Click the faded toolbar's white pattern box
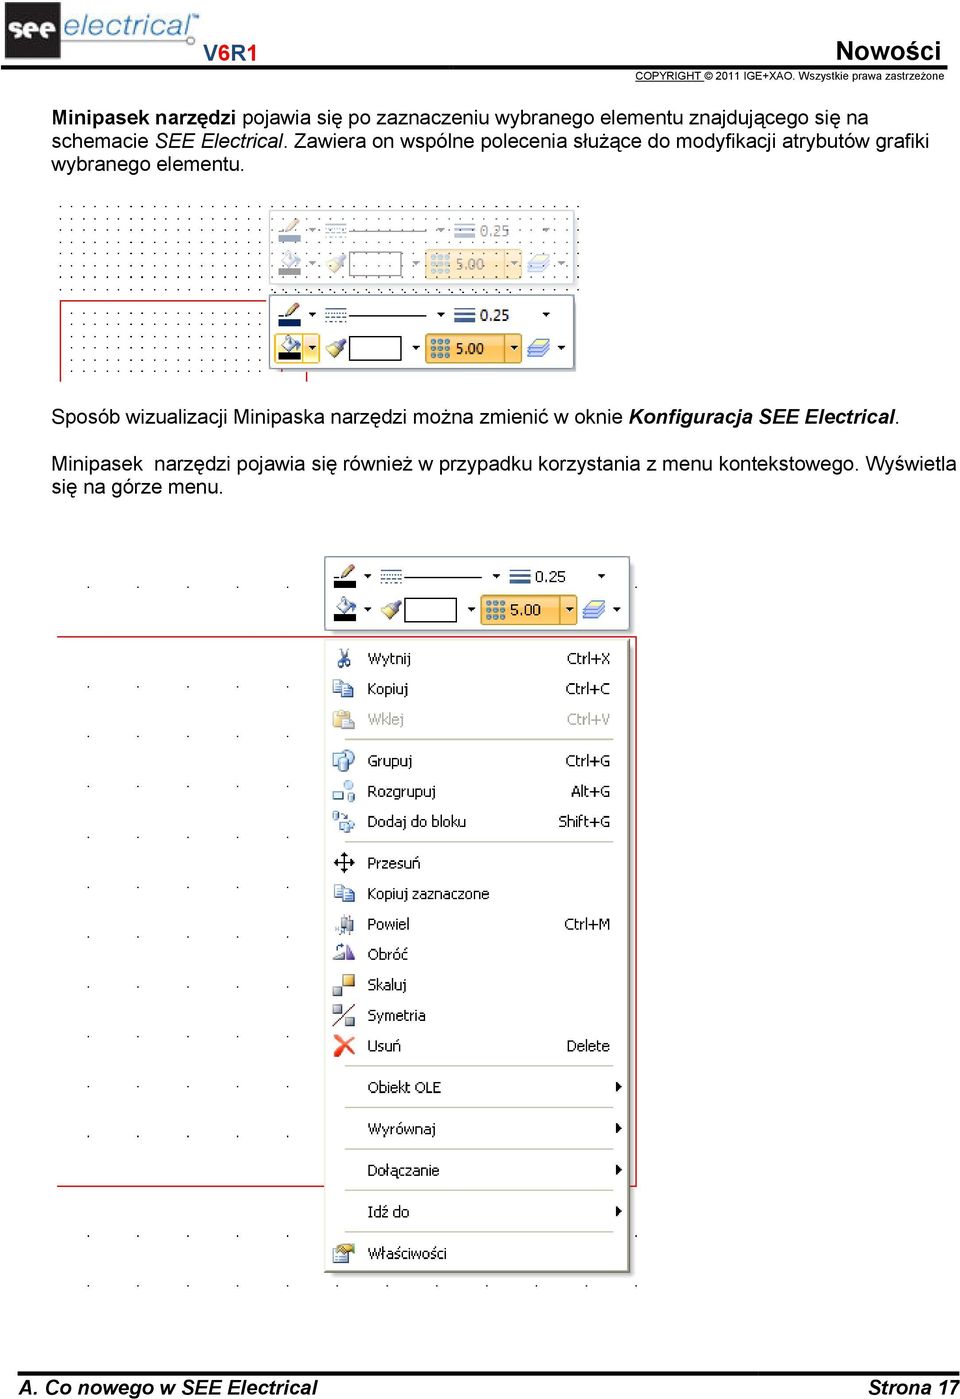Screen dimensions: 960x1399 375,264
